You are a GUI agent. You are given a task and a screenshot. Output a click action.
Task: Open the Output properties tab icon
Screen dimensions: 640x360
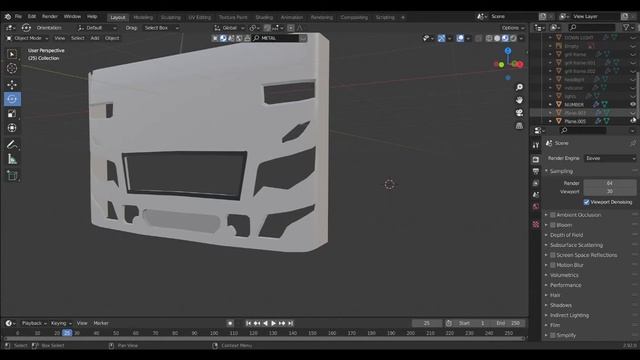(x=536, y=171)
